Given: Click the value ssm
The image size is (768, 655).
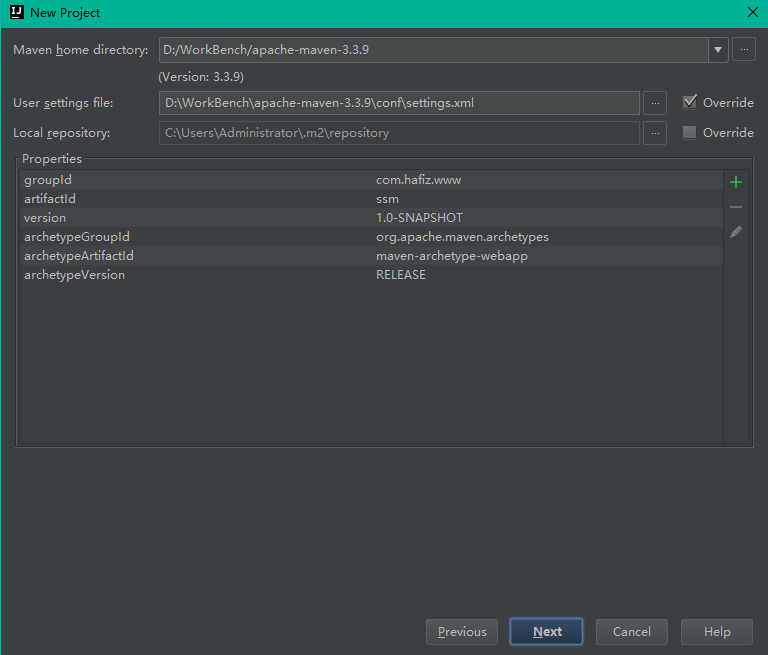Looking at the screenshot, I should (387, 199).
